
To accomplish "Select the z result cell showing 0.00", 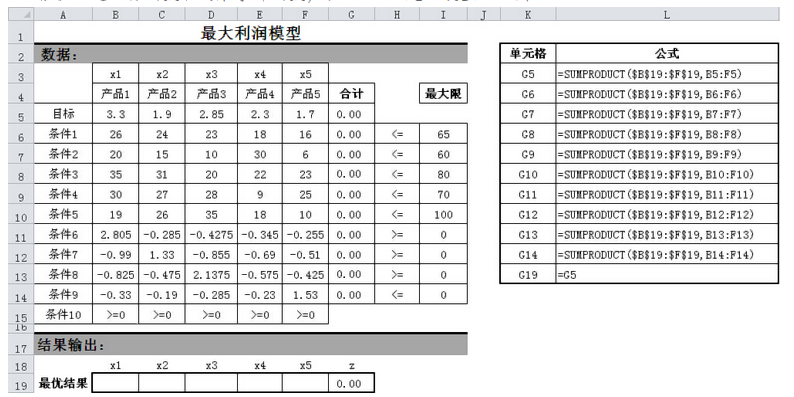I will click(351, 383).
